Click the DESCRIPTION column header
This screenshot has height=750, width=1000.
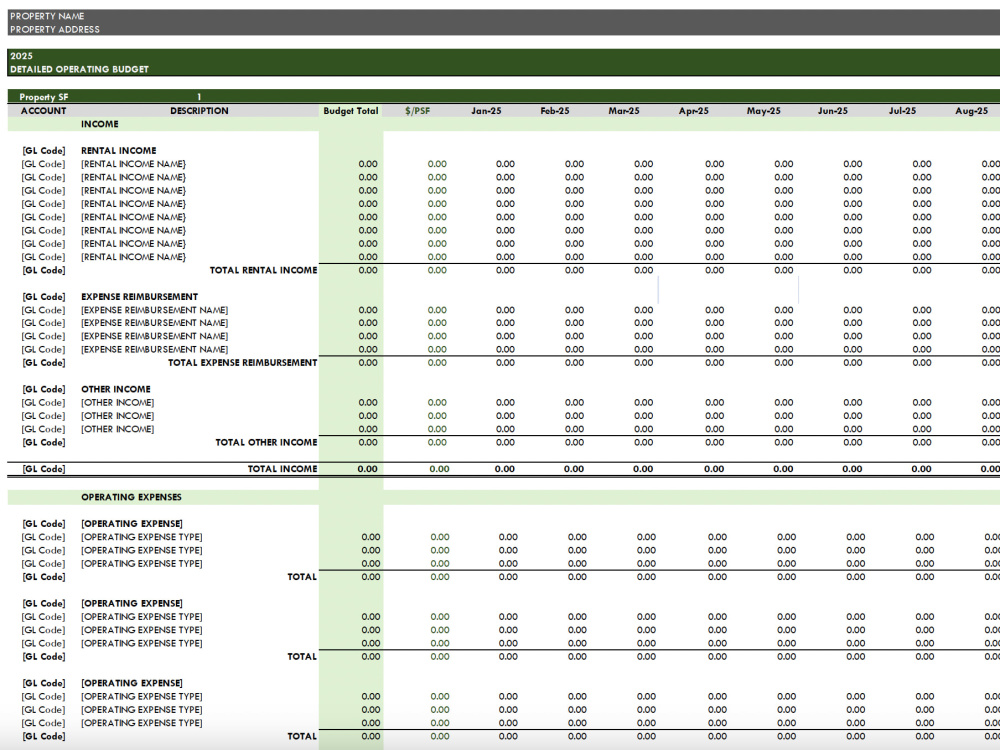(x=199, y=111)
